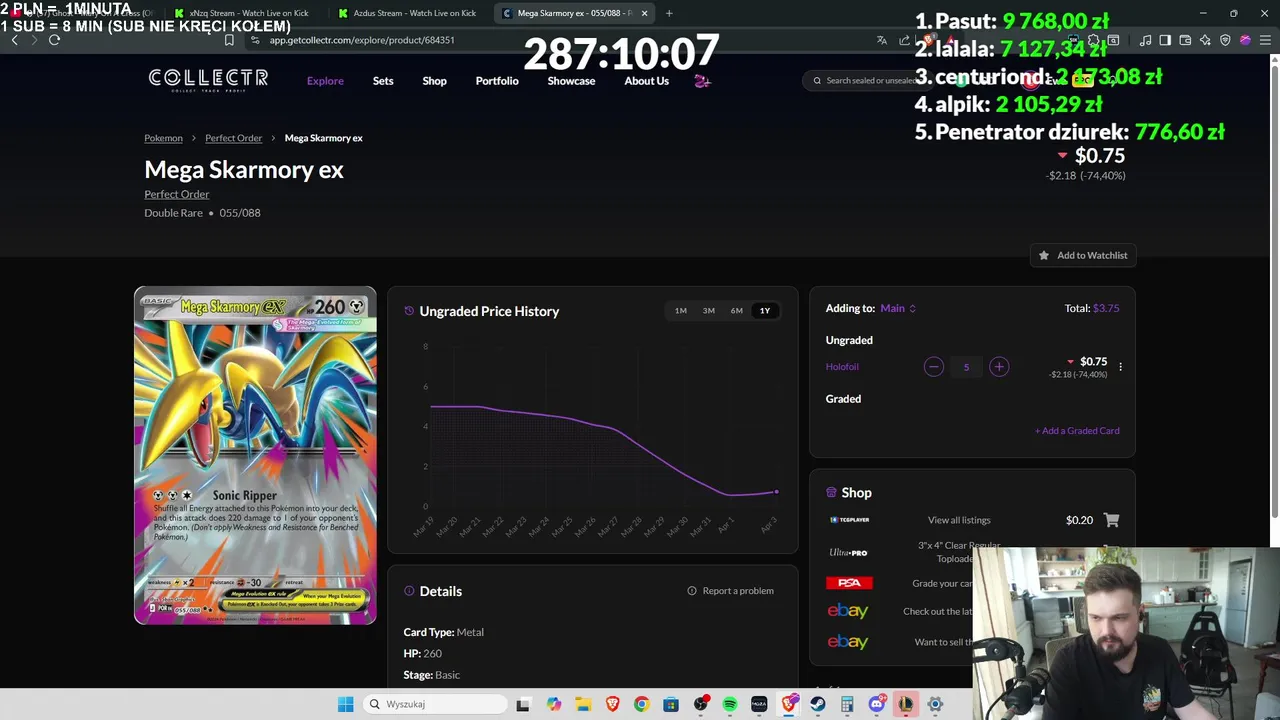
Task: Open the Perfect Order breadcrumb link
Action: pyautogui.click(x=233, y=138)
